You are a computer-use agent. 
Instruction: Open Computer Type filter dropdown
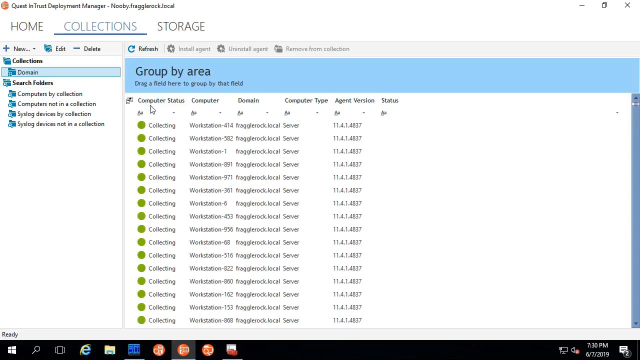pyautogui.click(x=317, y=113)
